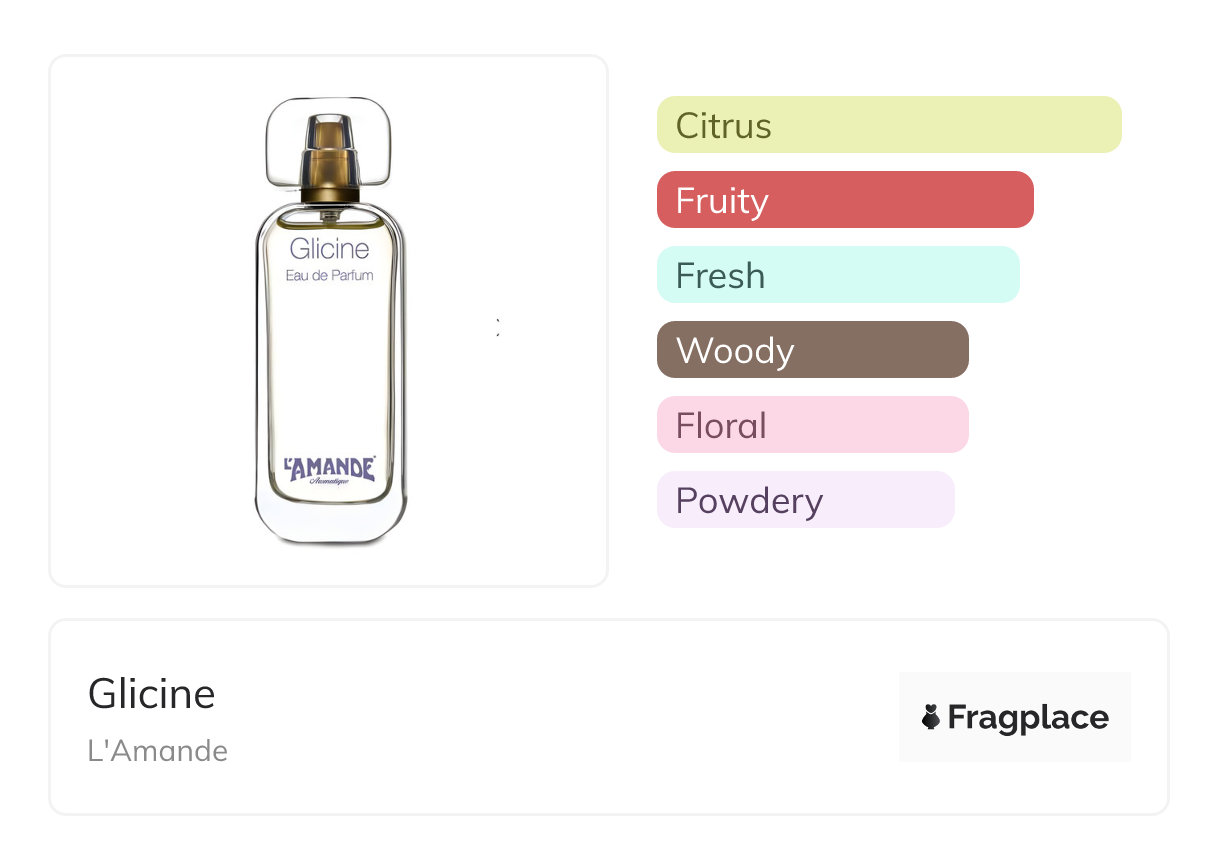Click the Fragplace perfume bottle logo icon

pos(931,717)
